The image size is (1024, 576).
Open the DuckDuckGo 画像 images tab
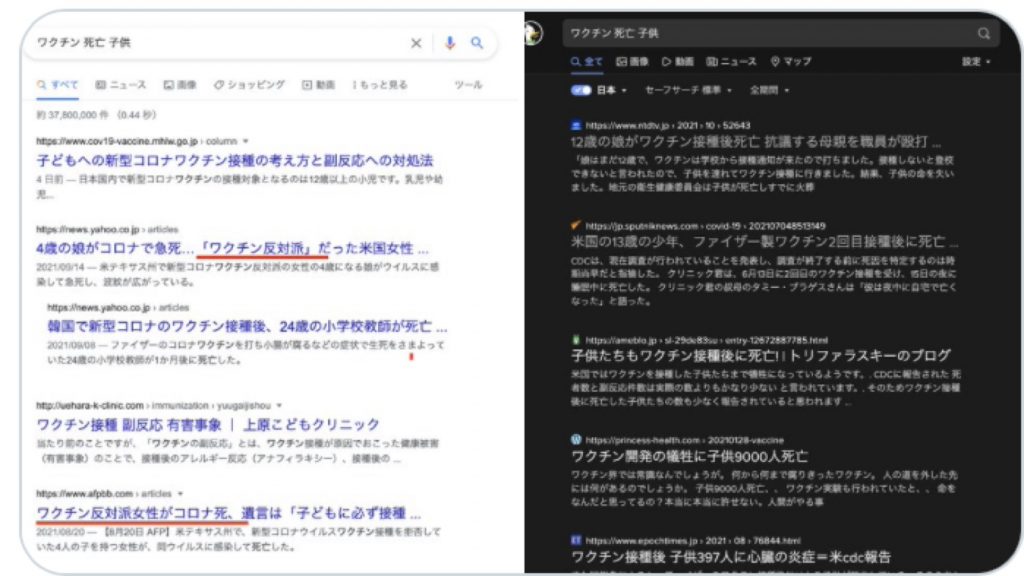click(x=635, y=61)
